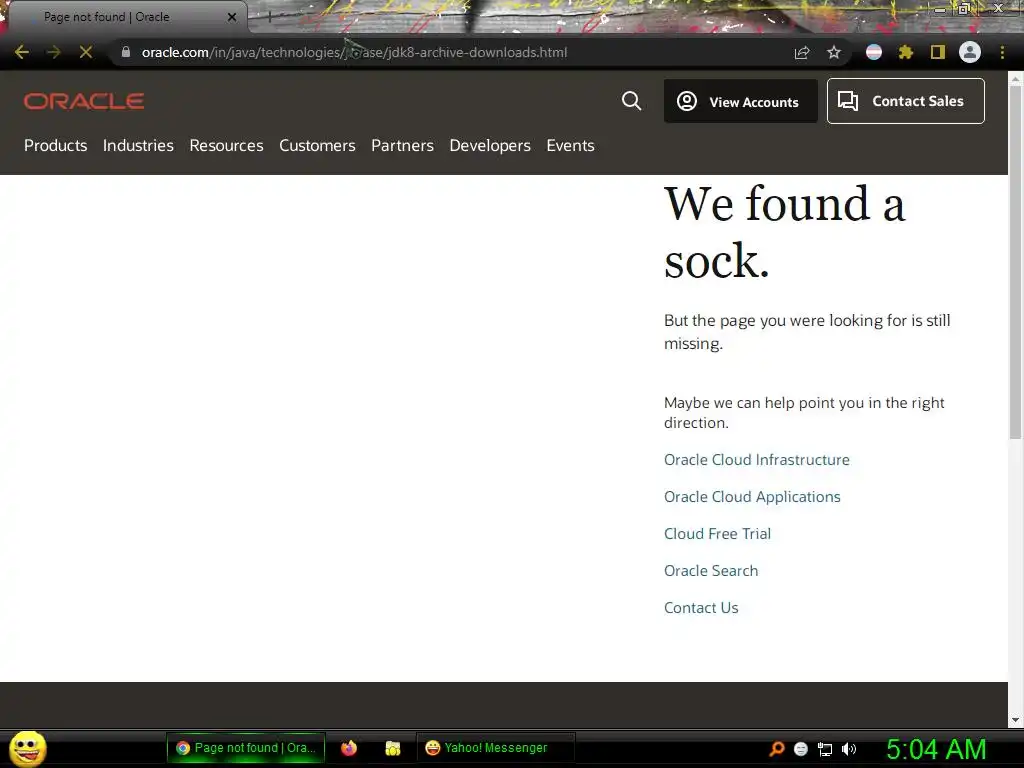Open the Customers menu
Viewport: 1024px width, 768px height.
(317, 146)
